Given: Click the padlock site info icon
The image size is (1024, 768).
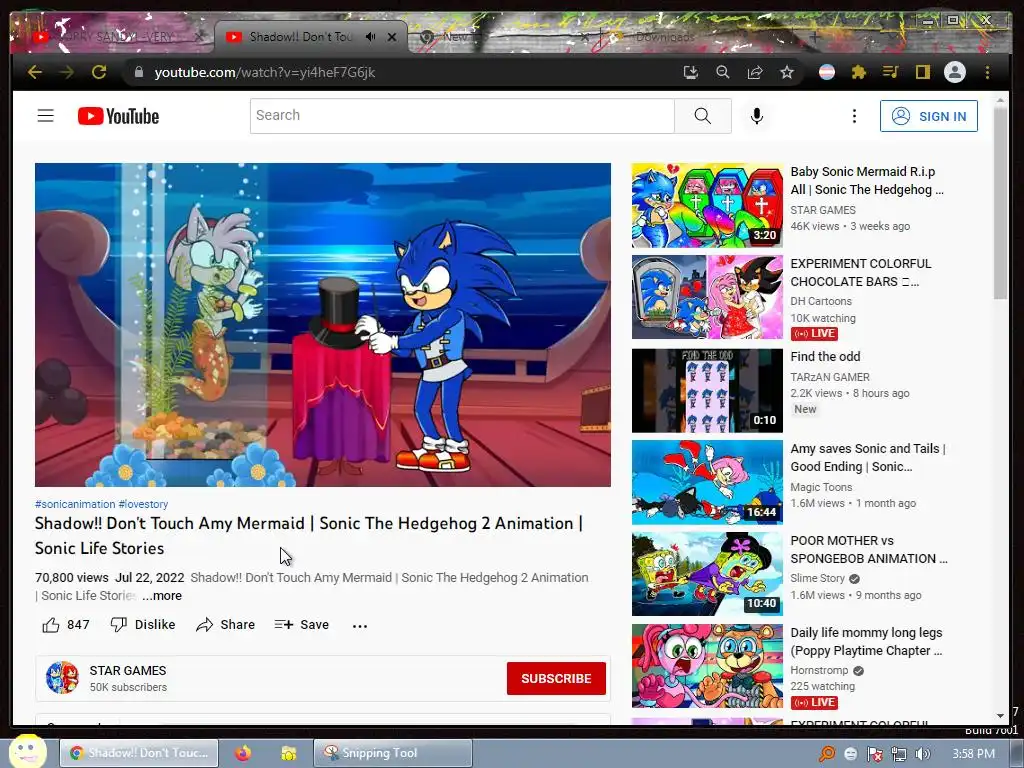Looking at the screenshot, I should point(138,72).
